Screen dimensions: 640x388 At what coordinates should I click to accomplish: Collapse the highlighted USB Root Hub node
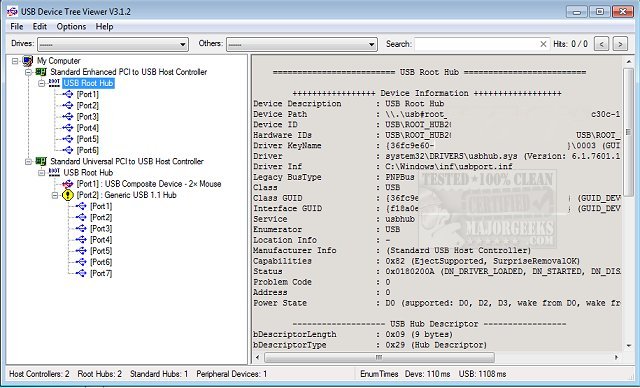(x=42, y=83)
